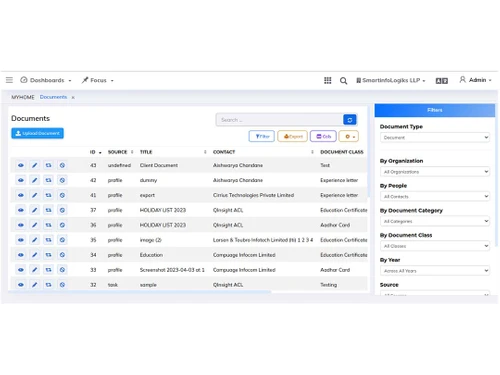Open the Document Type dropdown
Image resolution: width=500 pixels, height=375 pixels.
(x=435, y=137)
